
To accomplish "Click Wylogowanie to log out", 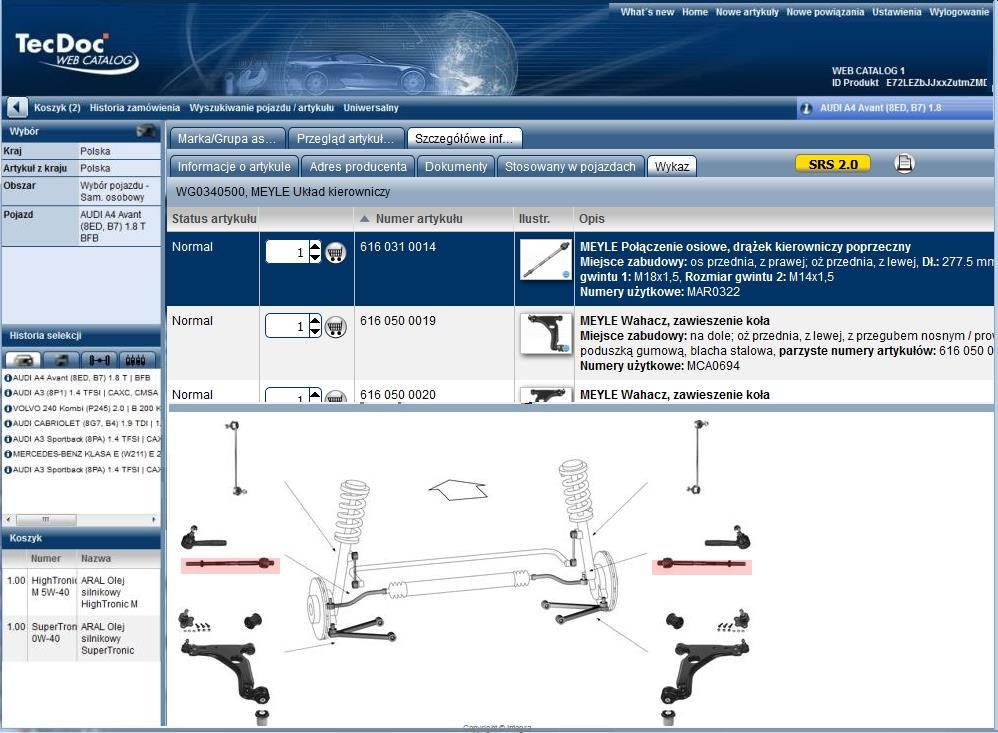I will (959, 12).
